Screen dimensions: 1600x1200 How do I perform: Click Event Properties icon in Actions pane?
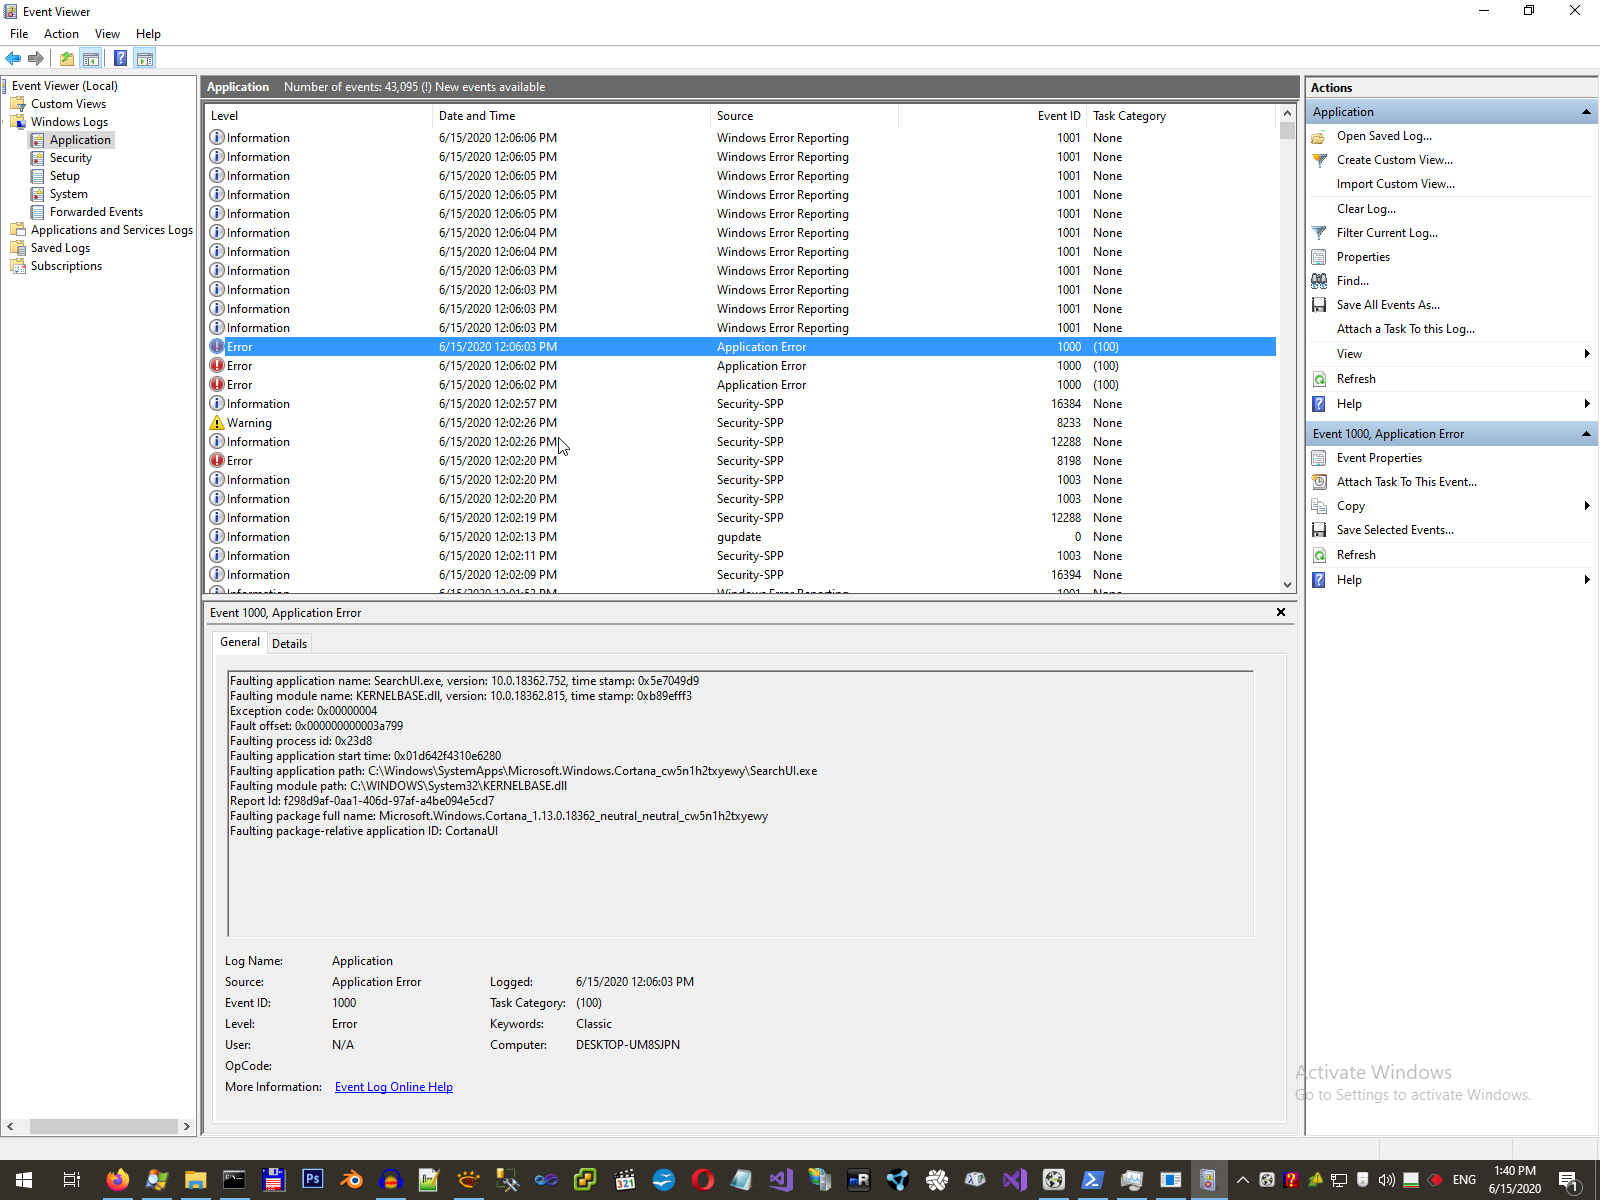click(1319, 458)
